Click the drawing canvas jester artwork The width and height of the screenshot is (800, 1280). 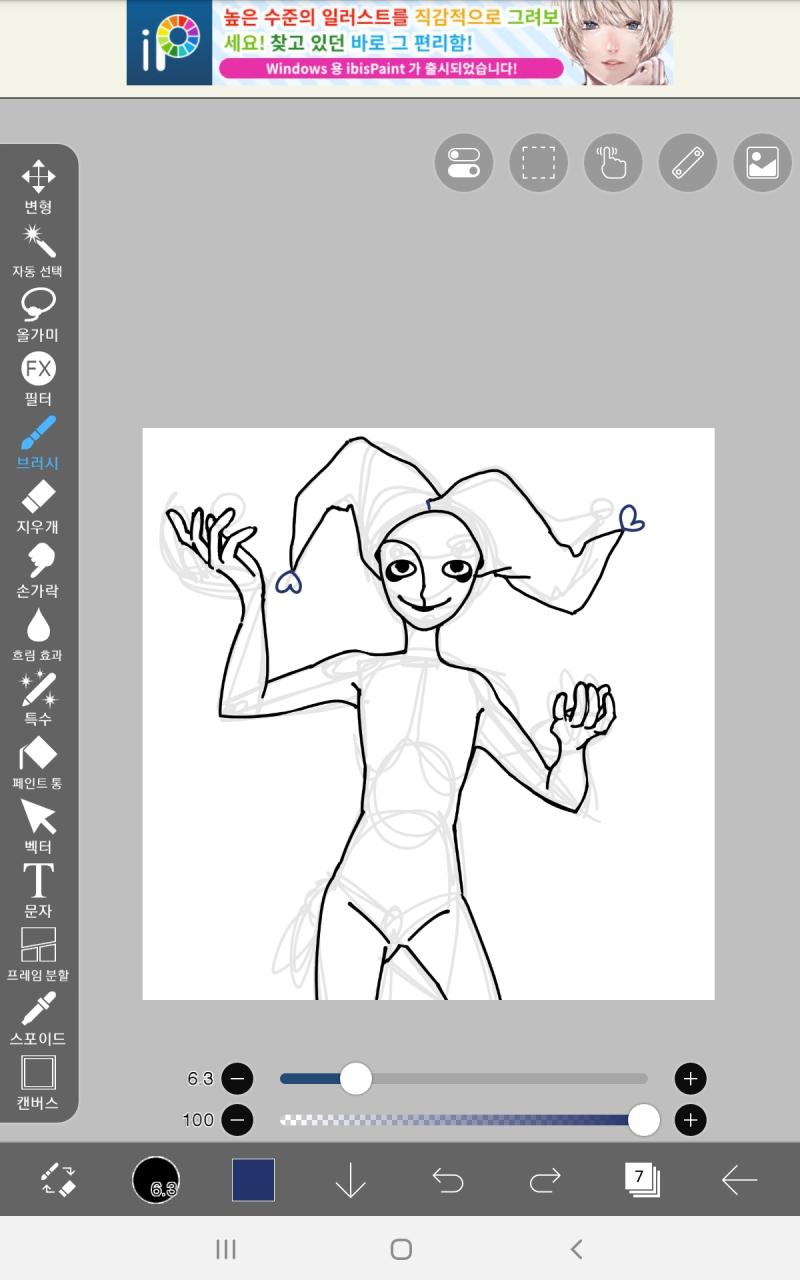point(428,714)
